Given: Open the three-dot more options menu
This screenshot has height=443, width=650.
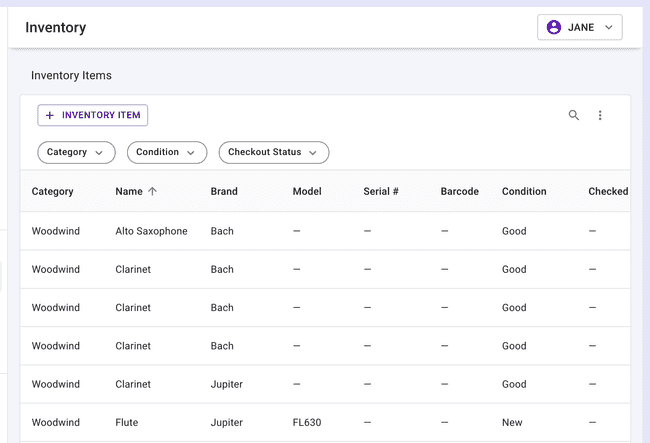Looking at the screenshot, I should 600,115.
